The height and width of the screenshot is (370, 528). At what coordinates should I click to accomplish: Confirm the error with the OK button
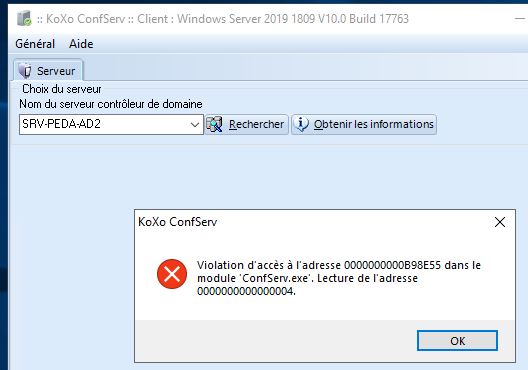tap(457, 341)
